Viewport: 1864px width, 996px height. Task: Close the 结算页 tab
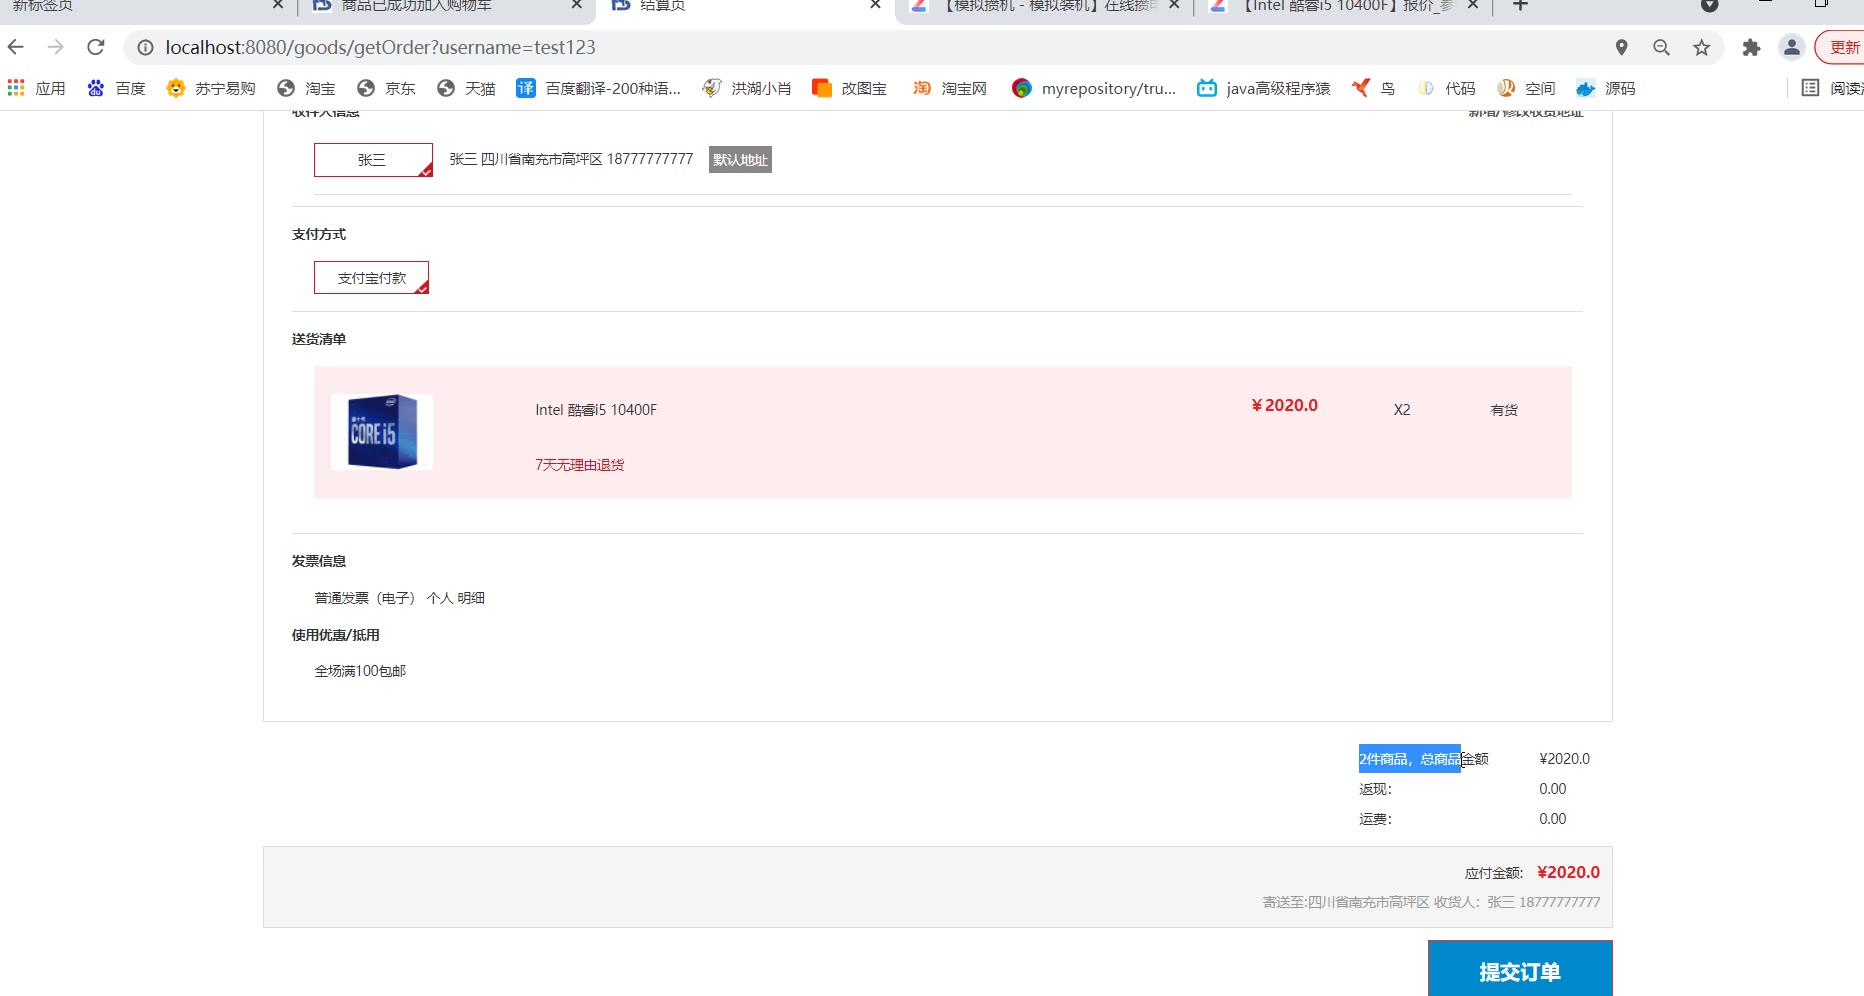(x=875, y=6)
